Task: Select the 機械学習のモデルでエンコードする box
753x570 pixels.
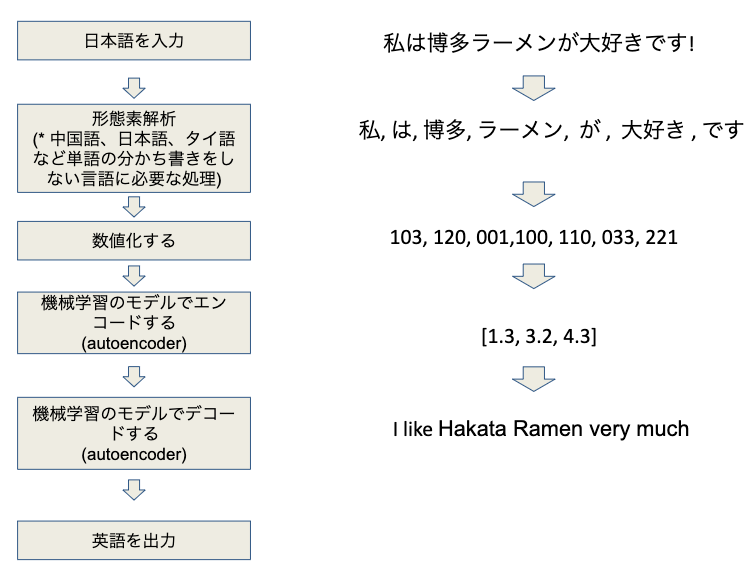Action: point(134,324)
